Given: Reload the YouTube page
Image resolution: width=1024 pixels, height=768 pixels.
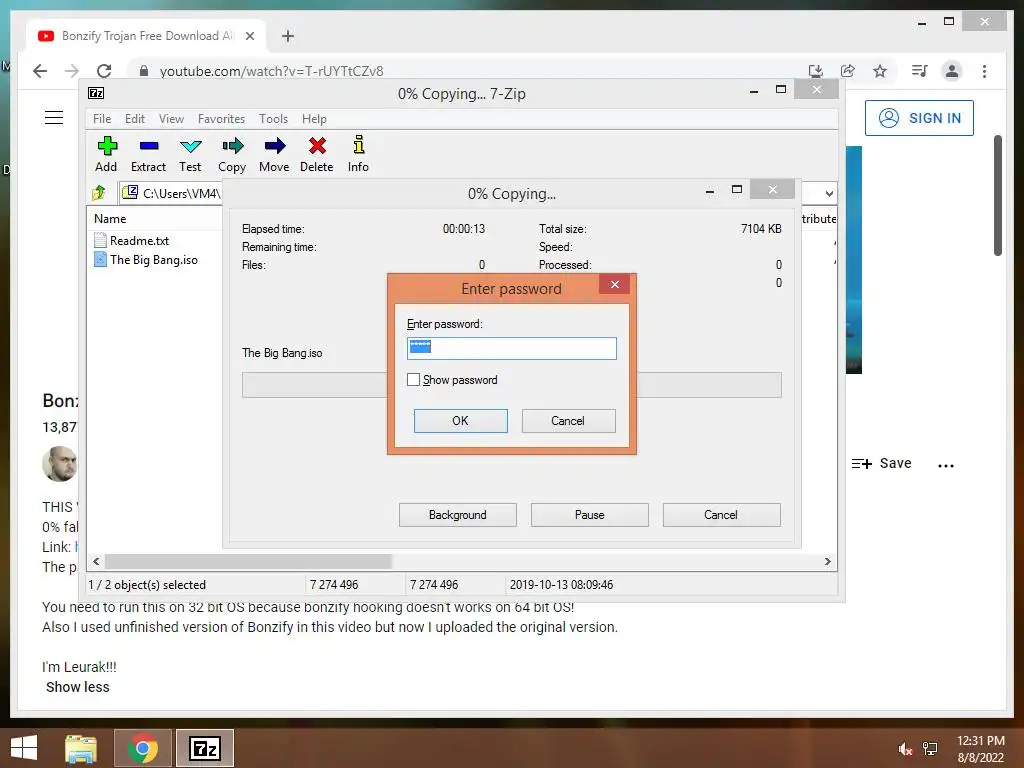Looking at the screenshot, I should [104, 71].
